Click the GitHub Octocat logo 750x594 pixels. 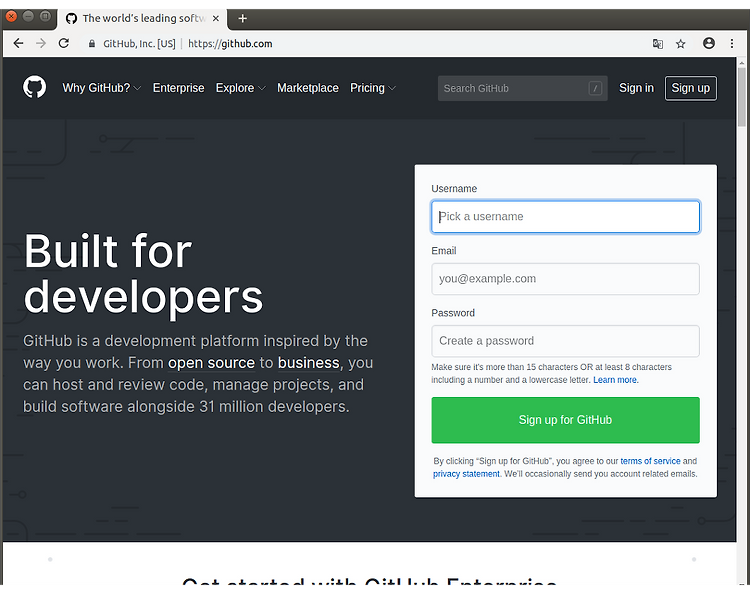click(x=34, y=88)
